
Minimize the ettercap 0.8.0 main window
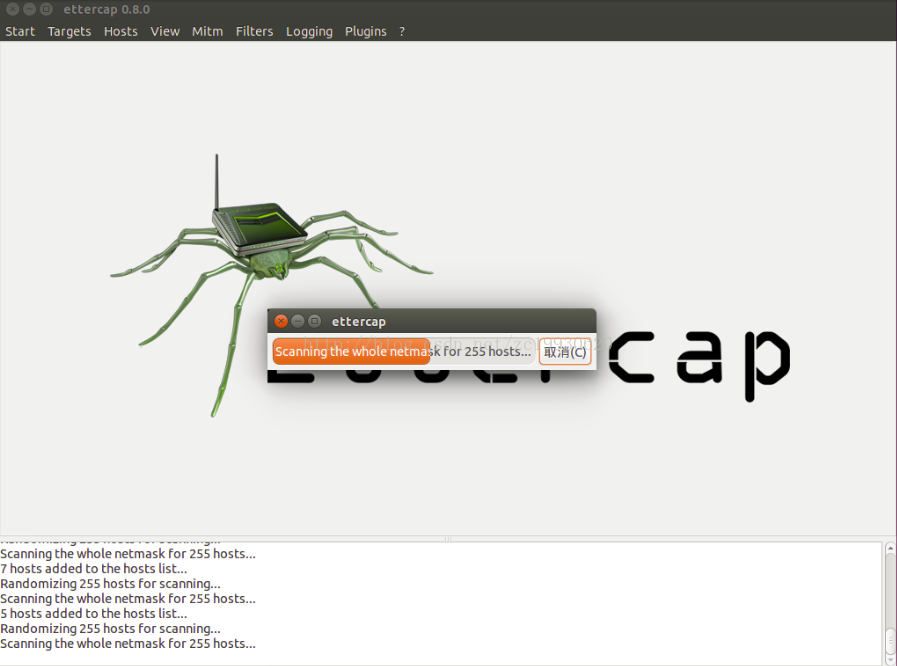coord(30,9)
